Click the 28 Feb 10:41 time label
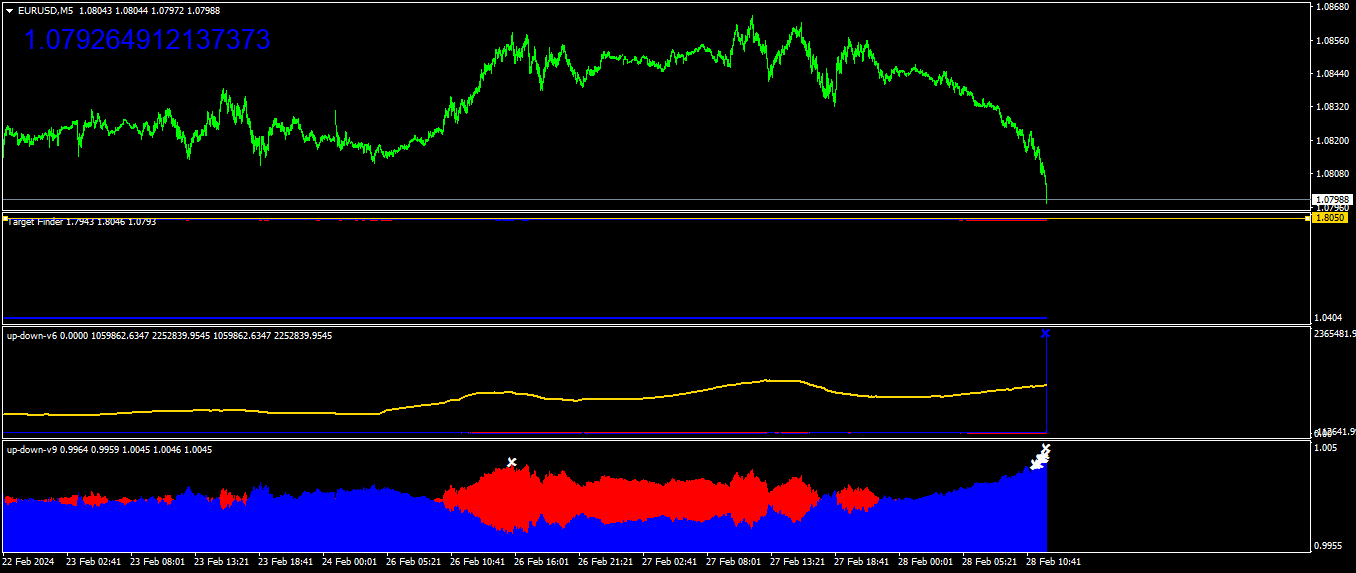The image size is (1356, 573). coord(1054,562)
